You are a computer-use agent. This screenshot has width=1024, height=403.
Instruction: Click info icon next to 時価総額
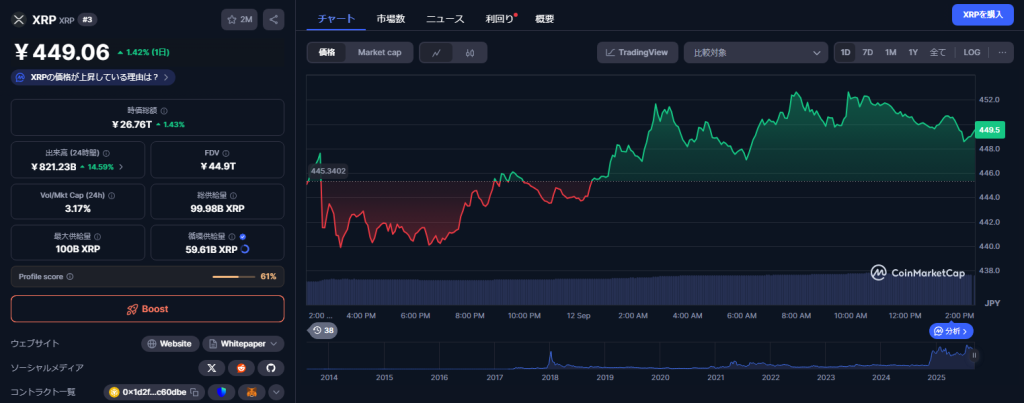[164, 111]
